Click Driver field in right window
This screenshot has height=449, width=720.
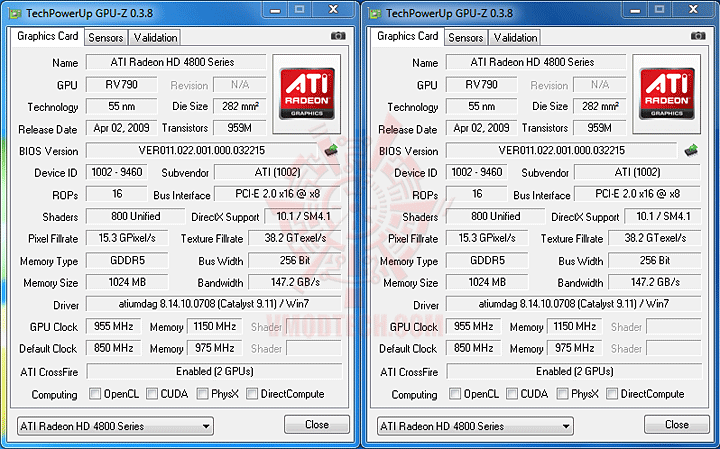pyautogui.click(x=574, y=304)
